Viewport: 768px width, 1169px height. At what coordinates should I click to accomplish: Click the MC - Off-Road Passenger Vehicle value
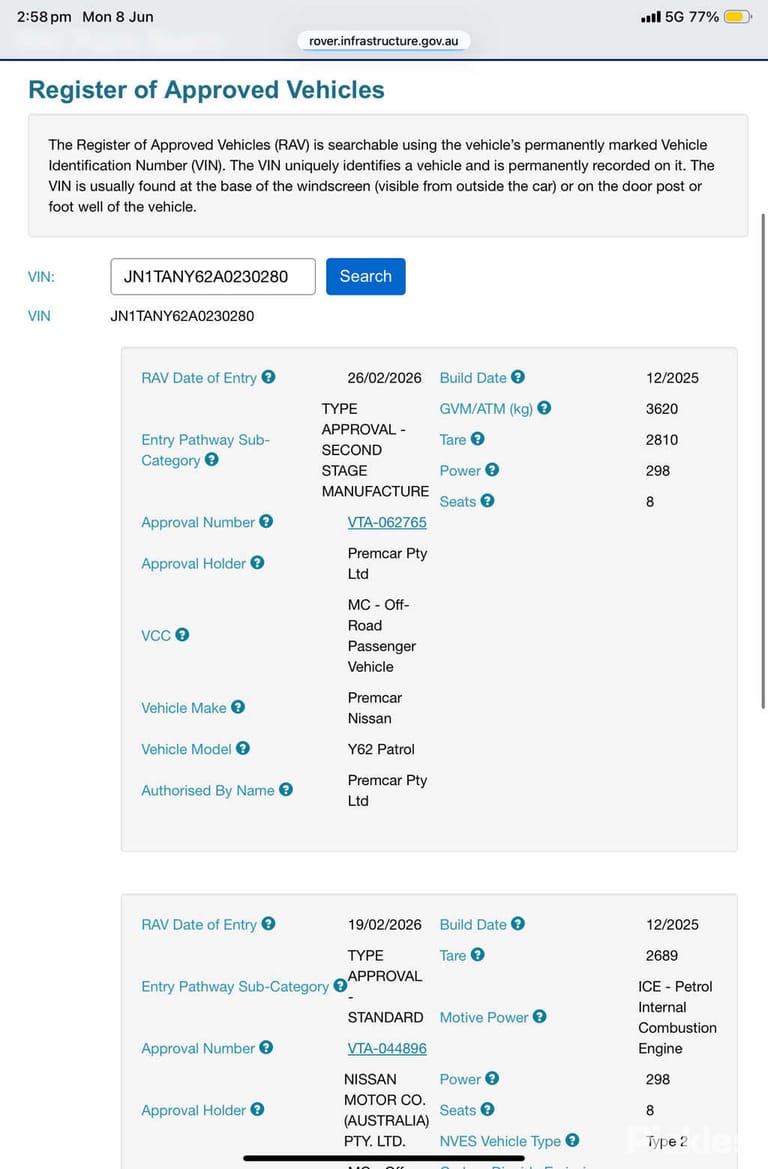382,636
